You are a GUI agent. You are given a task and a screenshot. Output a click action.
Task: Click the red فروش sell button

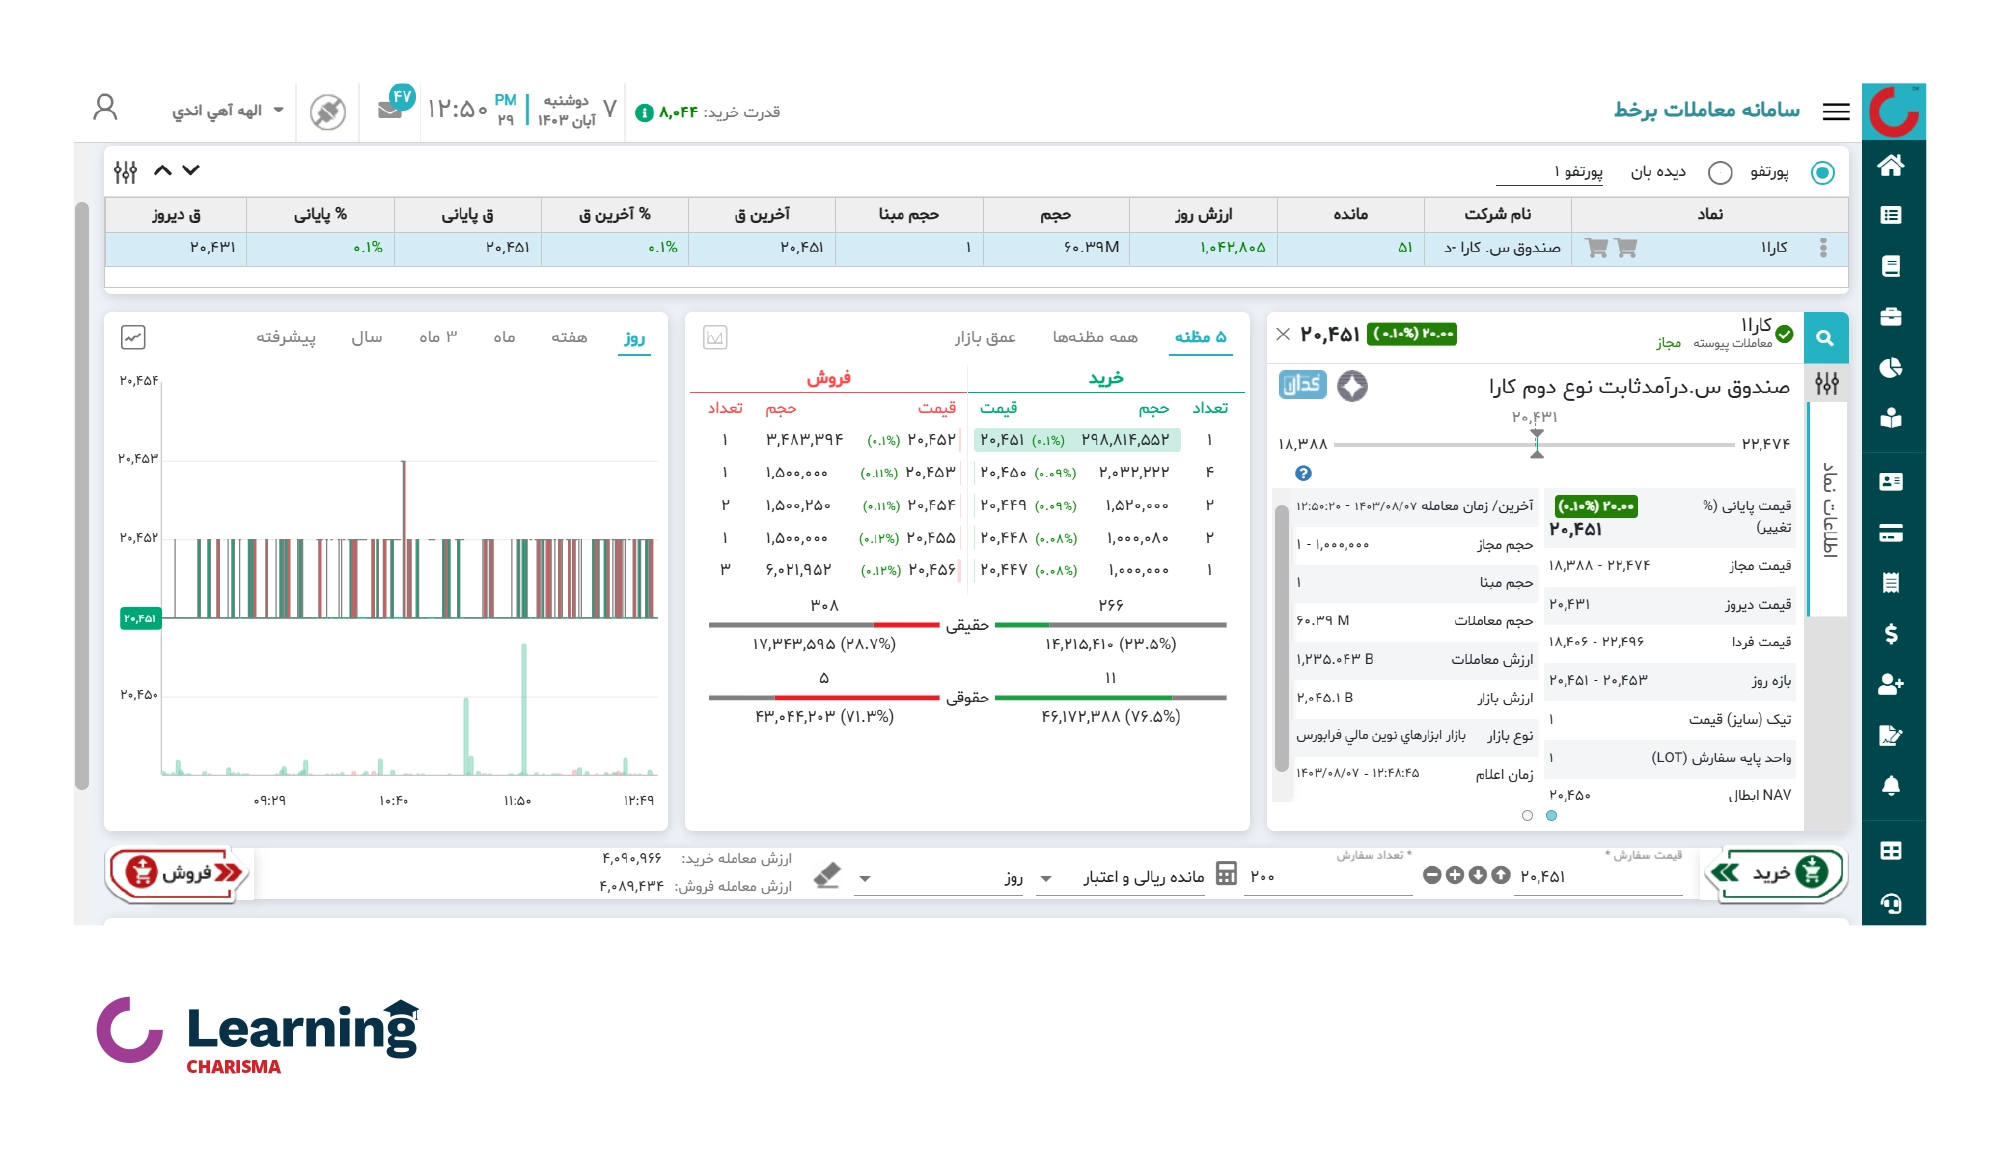(x=179, y=873)
